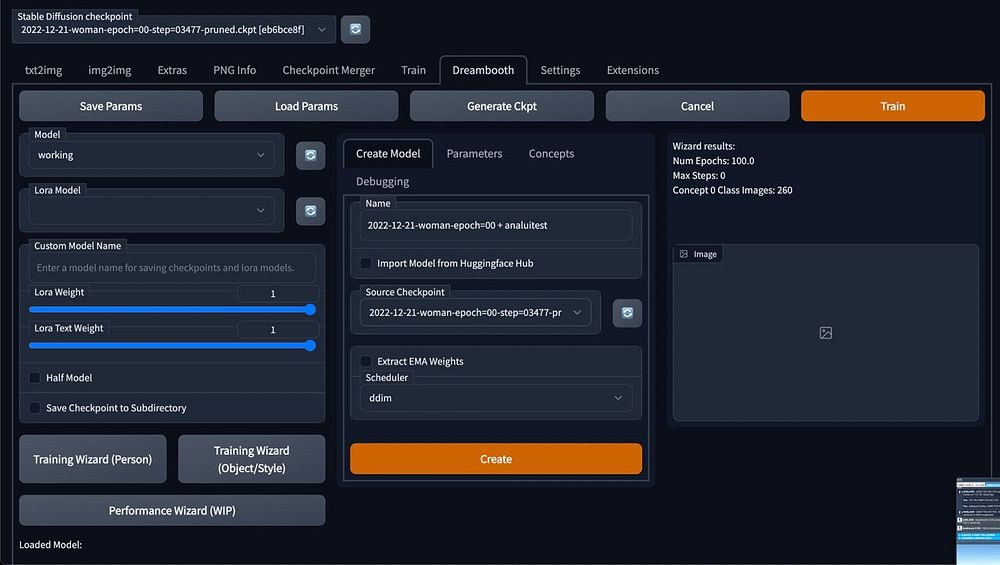This screenshot has height=565, width=1000.
Task: Click the empty Image preview area
Action: tap(825, 333)
